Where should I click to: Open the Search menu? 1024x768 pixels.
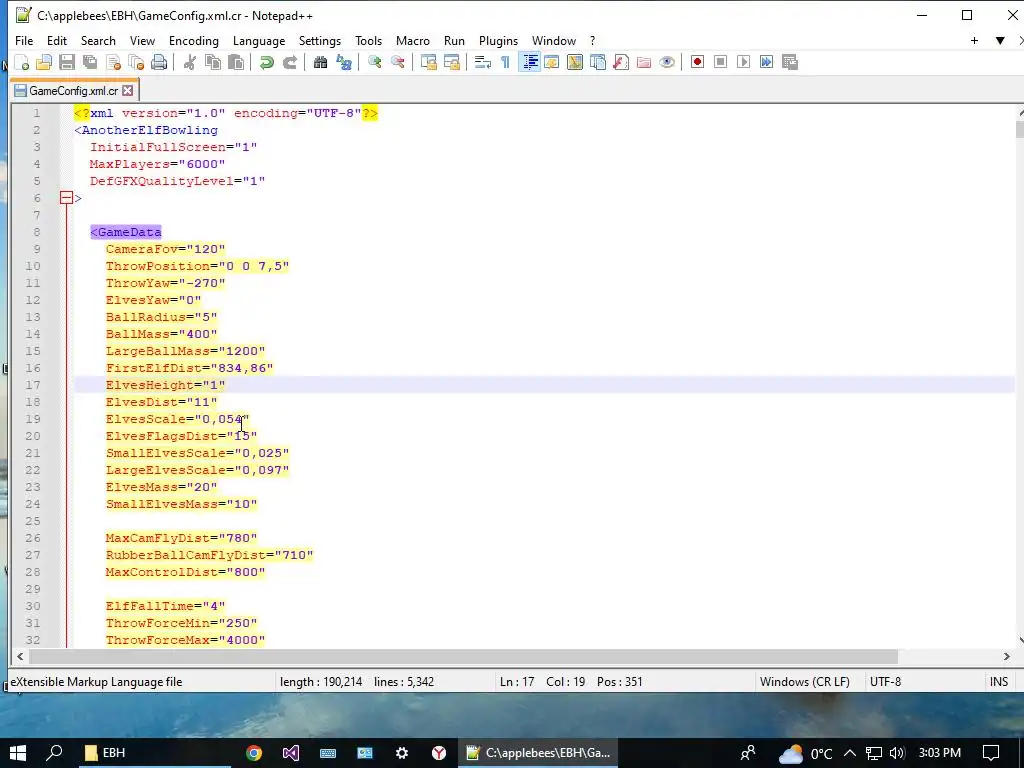tap(98, 40)
